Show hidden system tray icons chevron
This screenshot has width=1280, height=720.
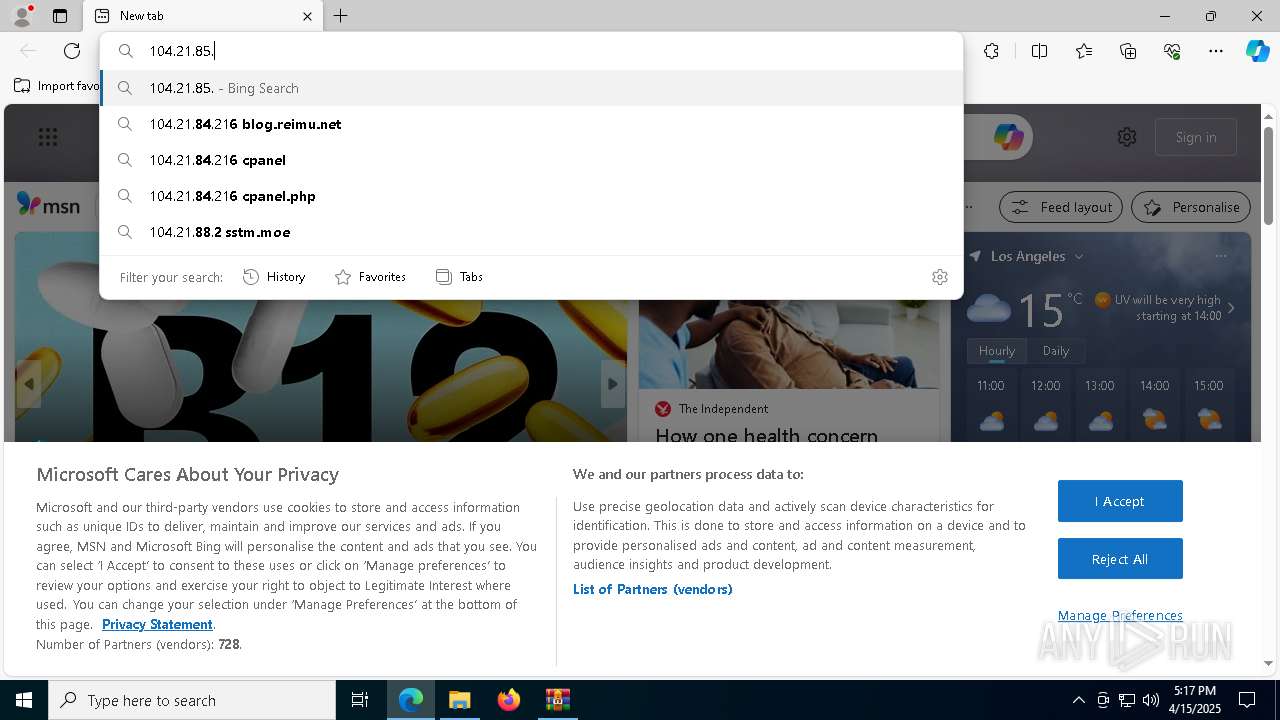click(x=1078, y=700)
